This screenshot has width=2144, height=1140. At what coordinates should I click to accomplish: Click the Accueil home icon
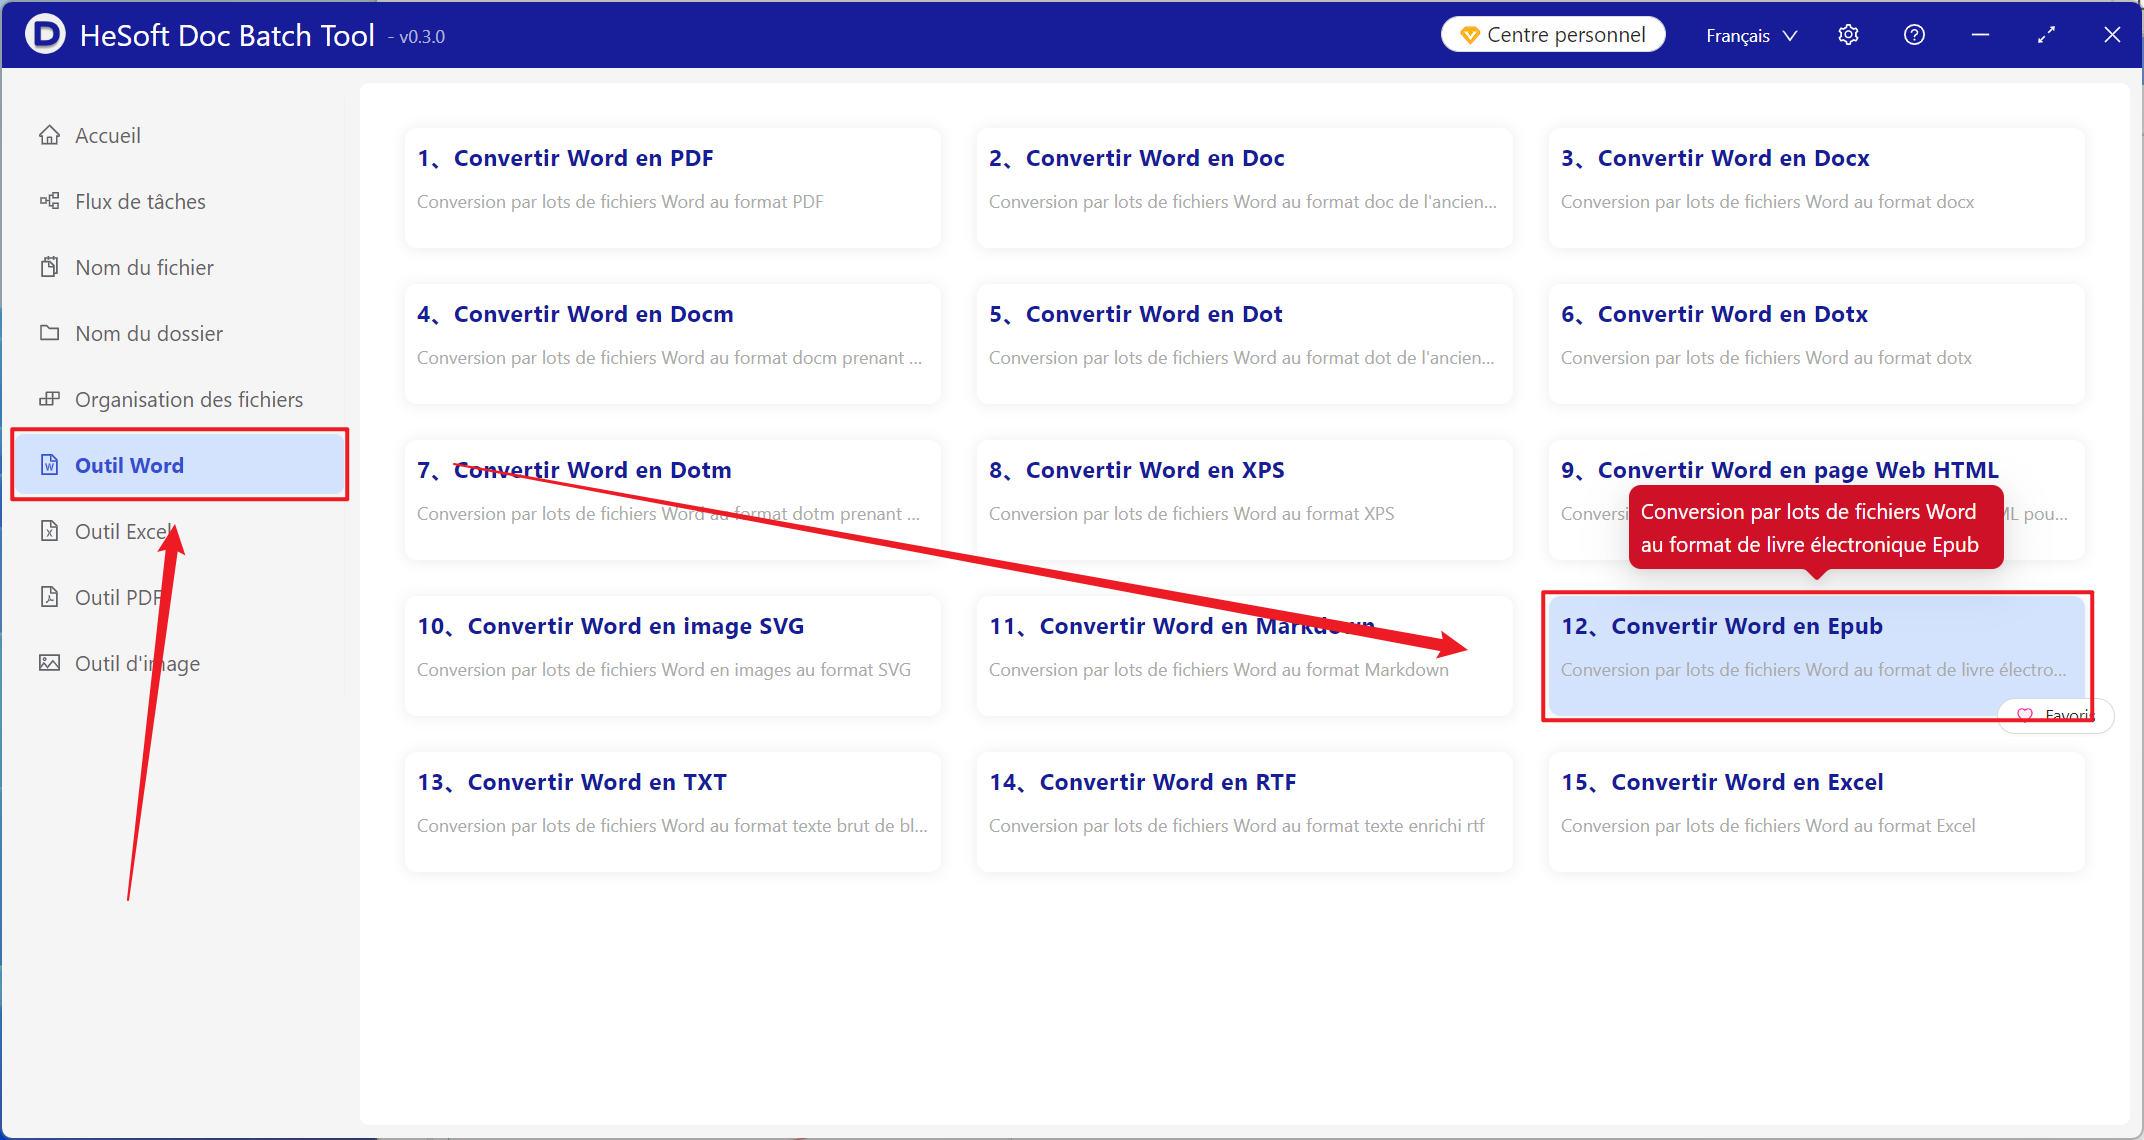click(49, 135)
